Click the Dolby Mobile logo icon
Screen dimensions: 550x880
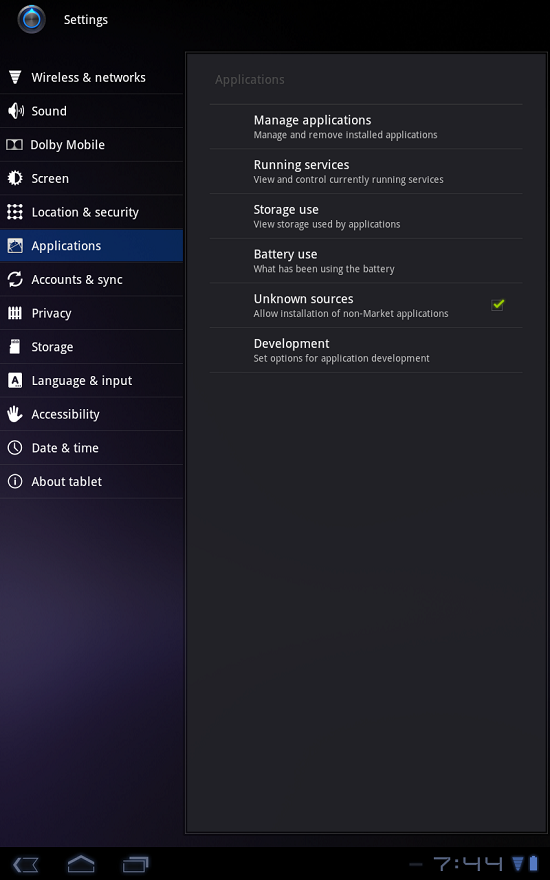point(15,144)
